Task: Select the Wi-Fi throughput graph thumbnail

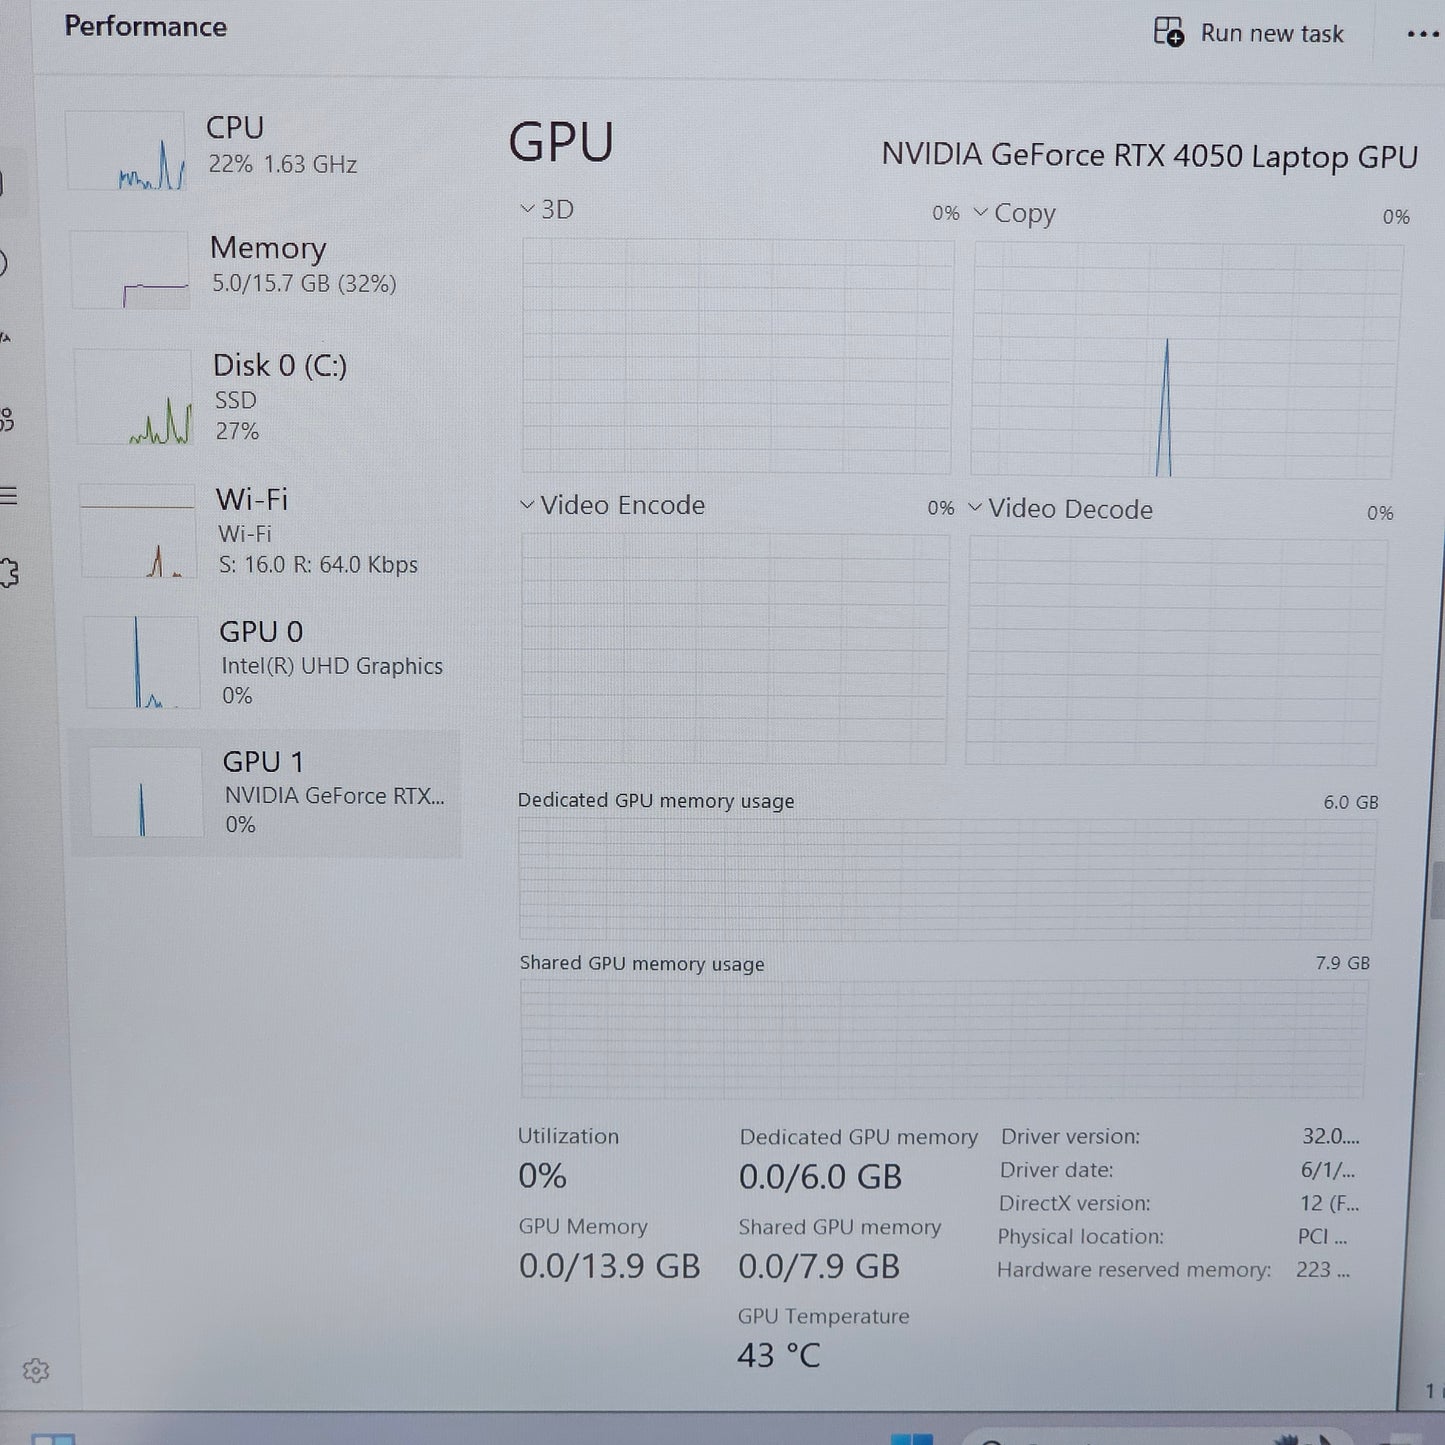Action: coord(137,531)
